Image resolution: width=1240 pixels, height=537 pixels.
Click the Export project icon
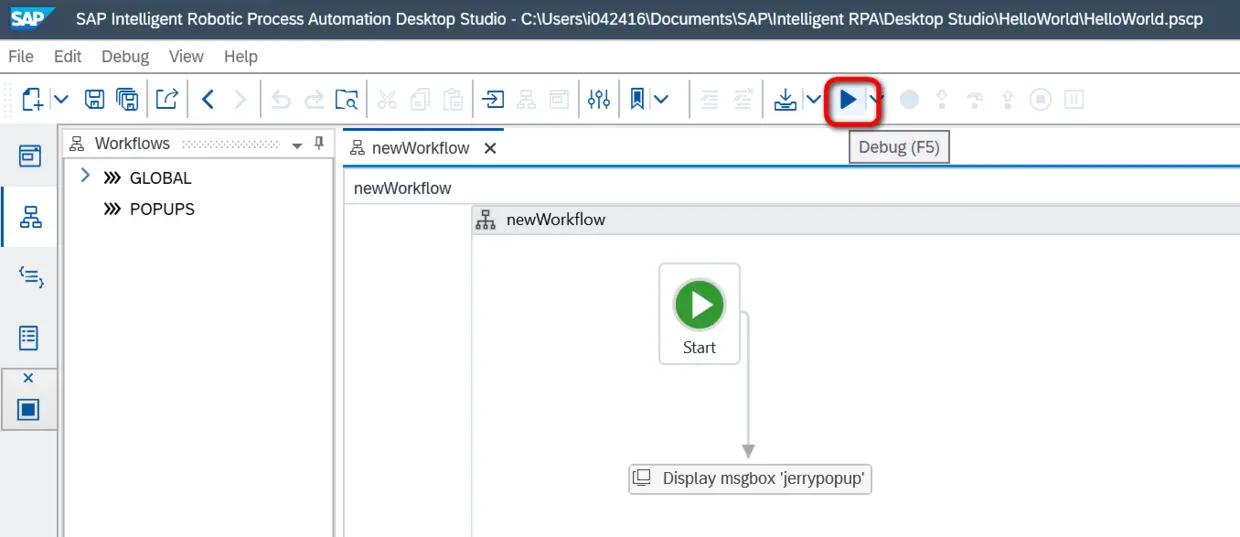(167, 99)
